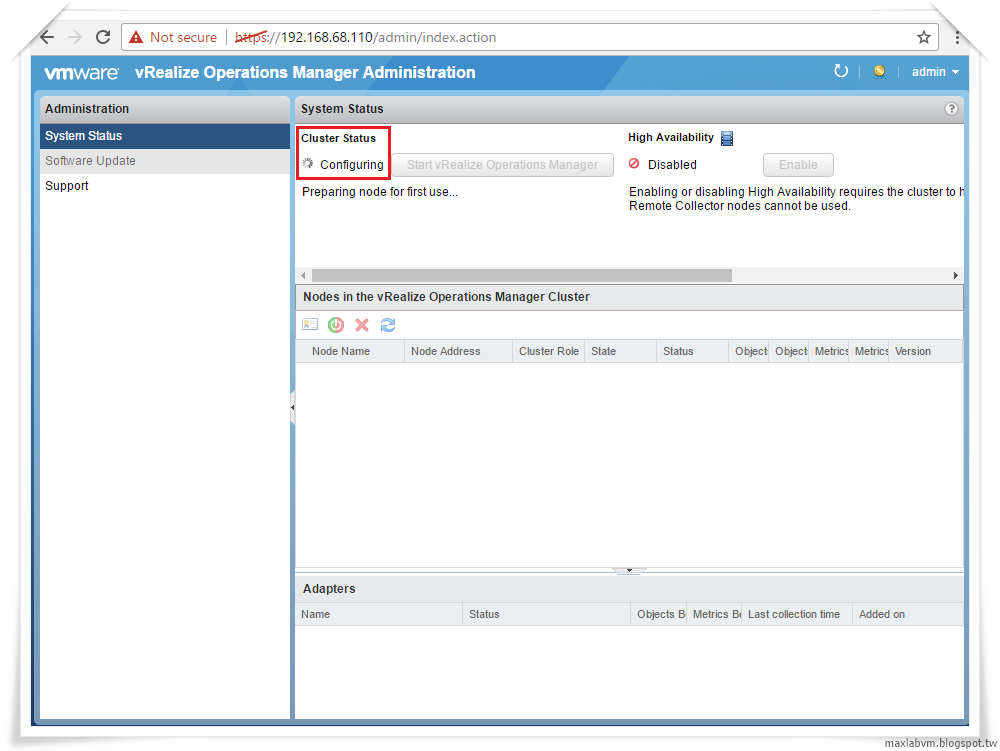The width and height of the screenshot is (1000, 751).
Task: Sort nodes by Status column
Action: point(693,351)
